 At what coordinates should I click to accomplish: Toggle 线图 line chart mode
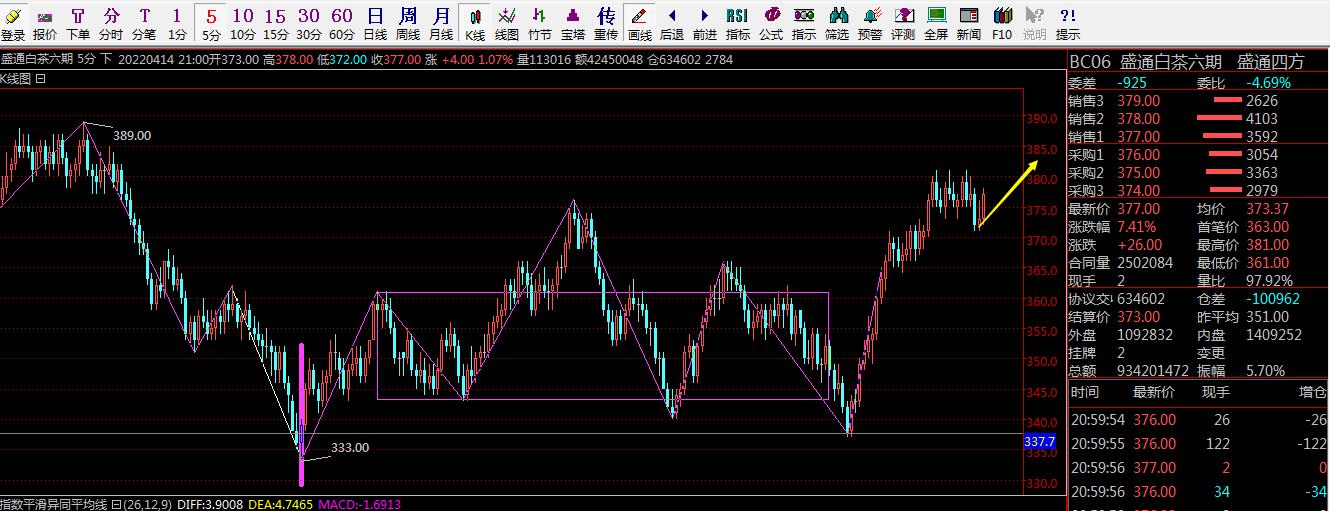coord(507,23)
